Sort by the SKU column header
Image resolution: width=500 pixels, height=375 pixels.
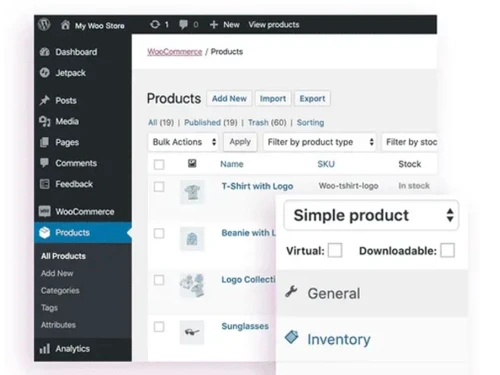[326, 164]
